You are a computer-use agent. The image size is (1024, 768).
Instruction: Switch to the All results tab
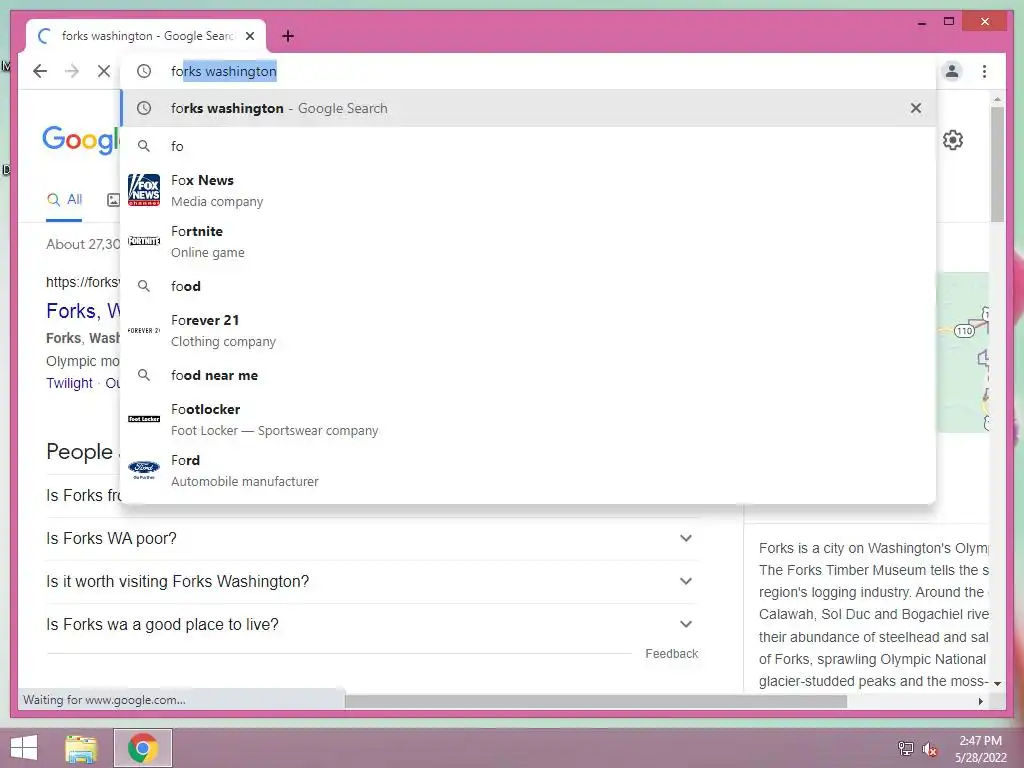(64, 200)
